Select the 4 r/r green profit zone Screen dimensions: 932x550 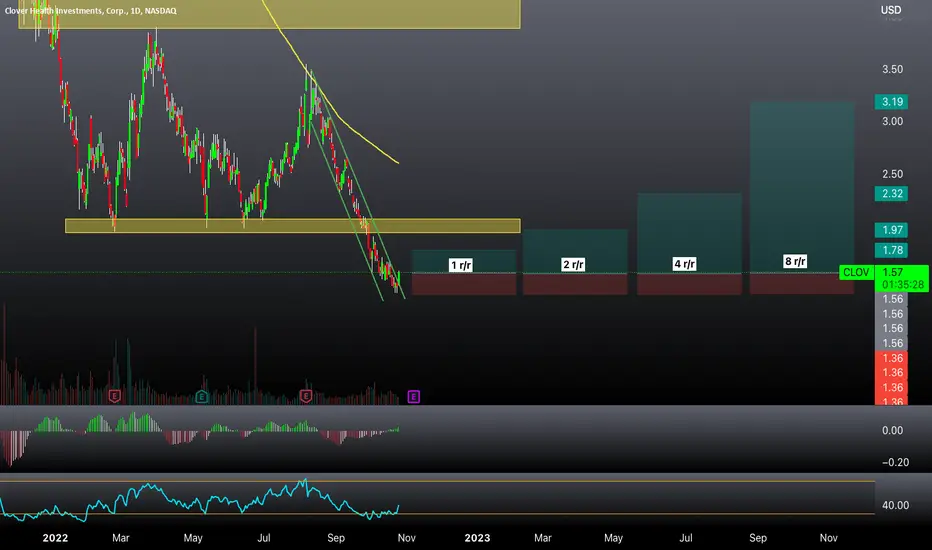689,233
